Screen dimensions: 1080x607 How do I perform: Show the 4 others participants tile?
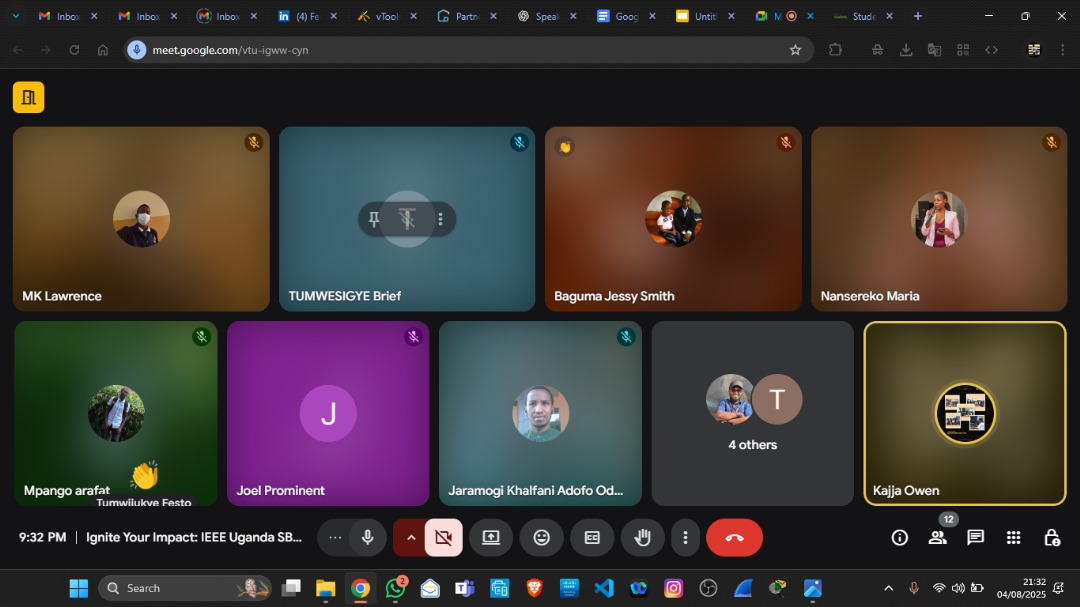pos(752,413)
